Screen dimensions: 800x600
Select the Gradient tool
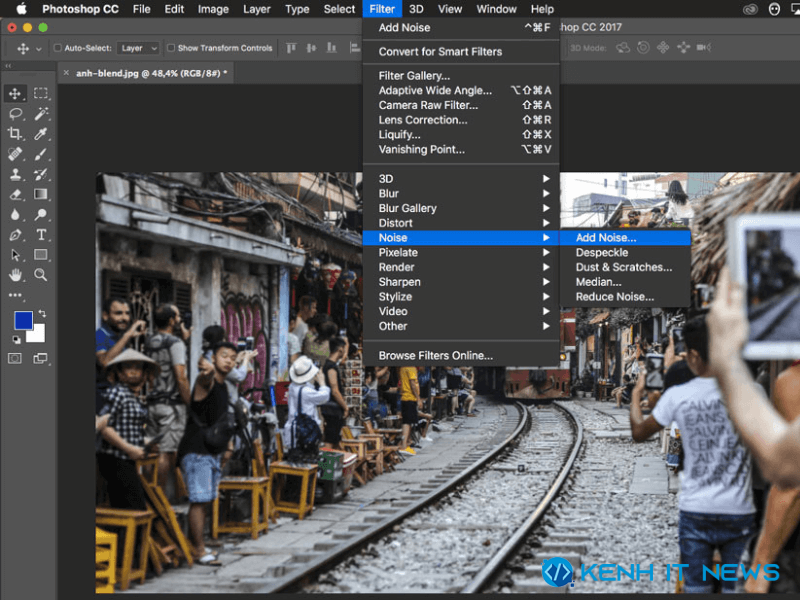point(41,194)
